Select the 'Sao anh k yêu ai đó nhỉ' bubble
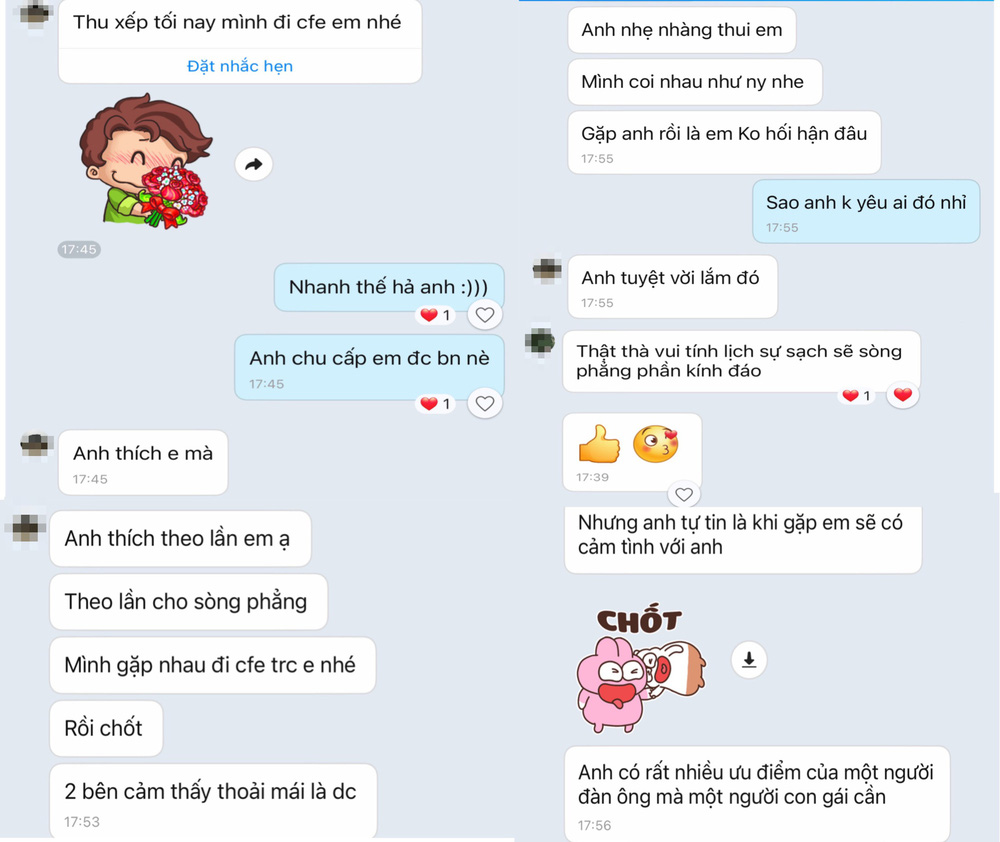The width and height of the screenshot is (1000, 842). click(866, 211)
